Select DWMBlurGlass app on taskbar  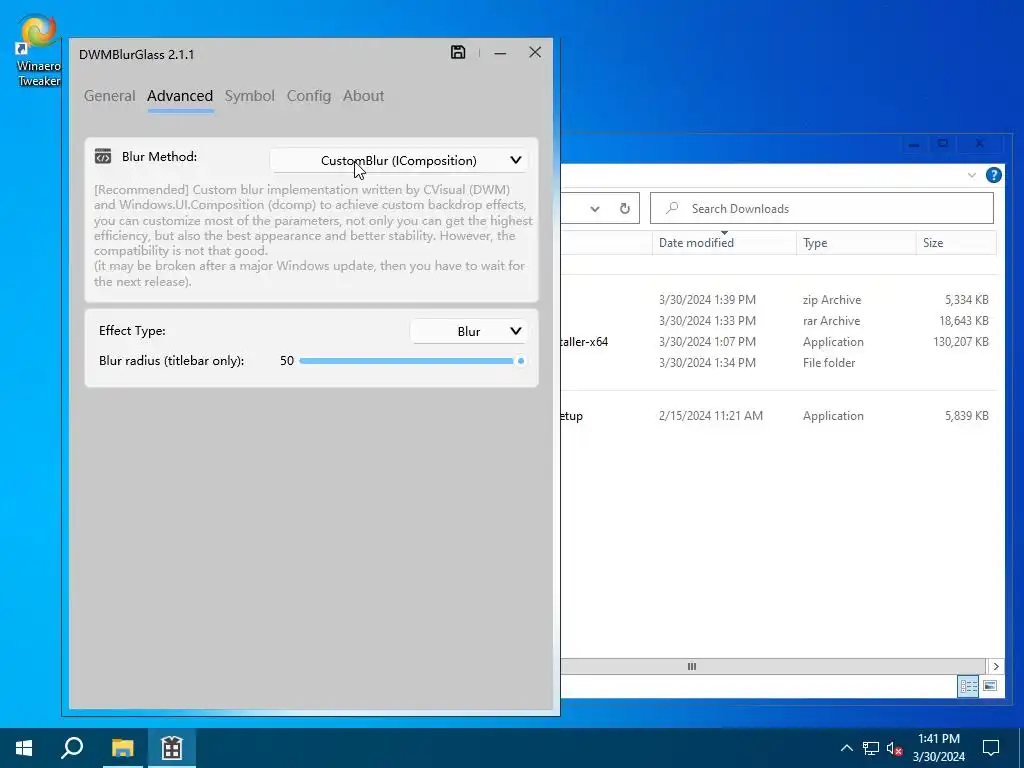click(172, 748)
